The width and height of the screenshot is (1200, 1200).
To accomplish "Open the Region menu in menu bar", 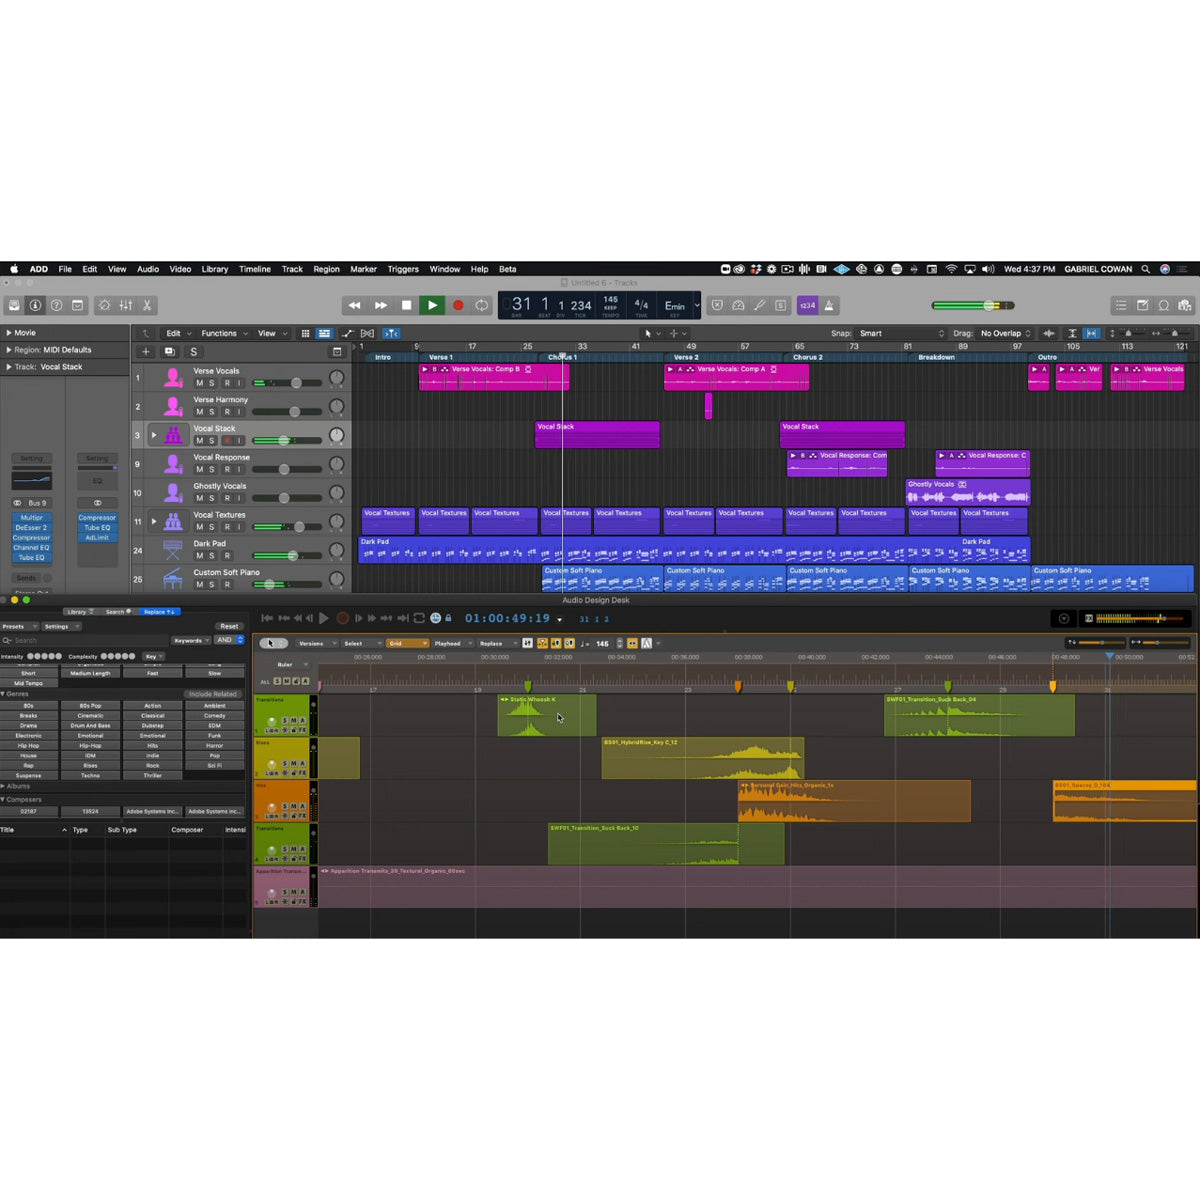I will 326,269.
